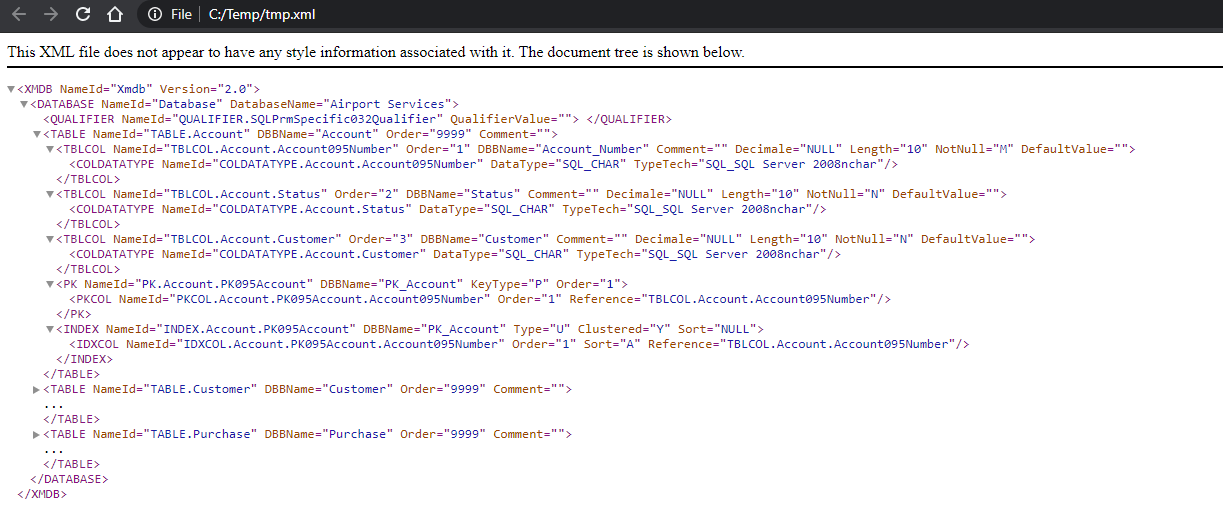The width and height of the screenshot is (1223, 532).
Task: Collapse the PK.Account.PK095Account node
Action: click(51, 284)
